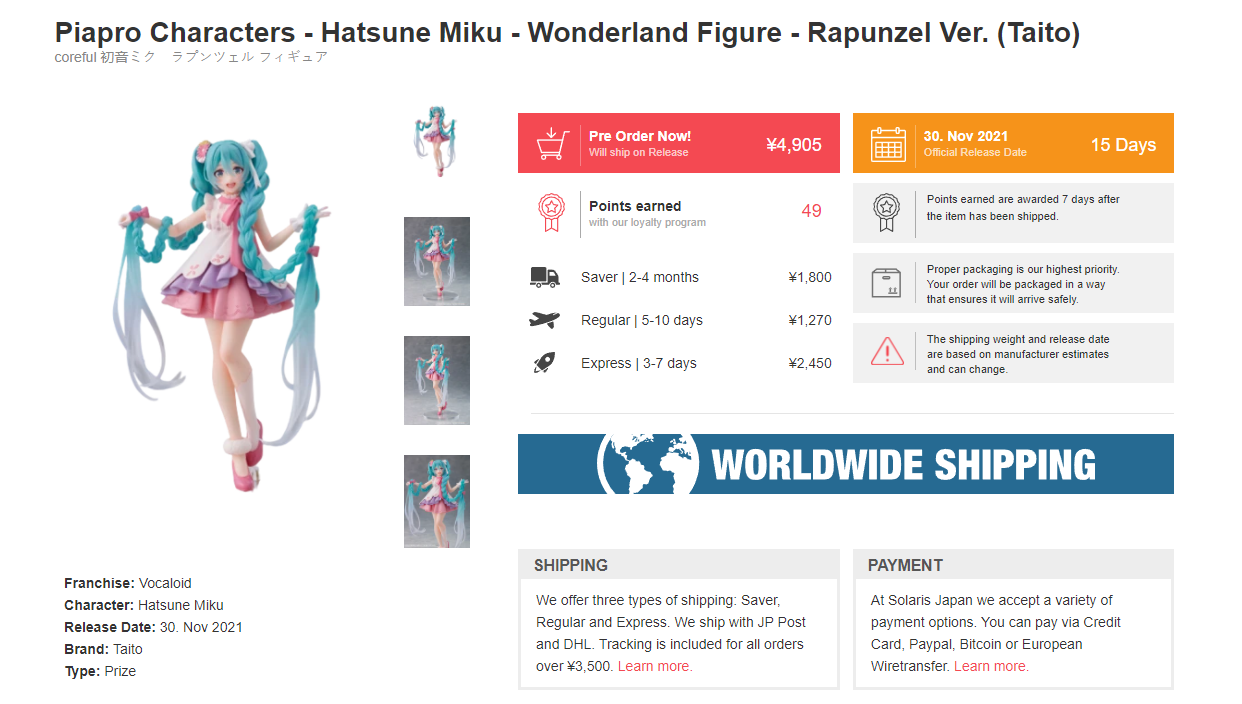Screen dimensions: 1242x704
Task: Select the Regular shipping airplane icon
Action: tap(545, 320)
